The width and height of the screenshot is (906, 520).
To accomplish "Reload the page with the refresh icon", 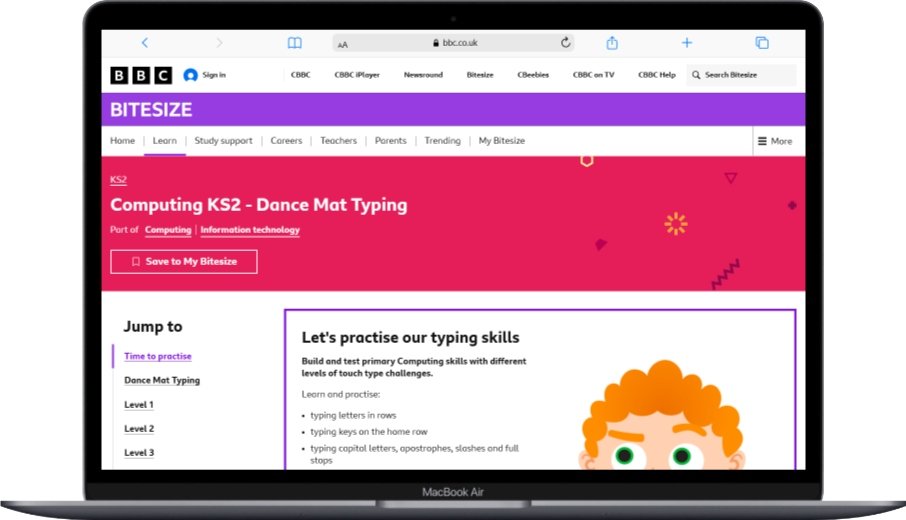I will point(566,42).
